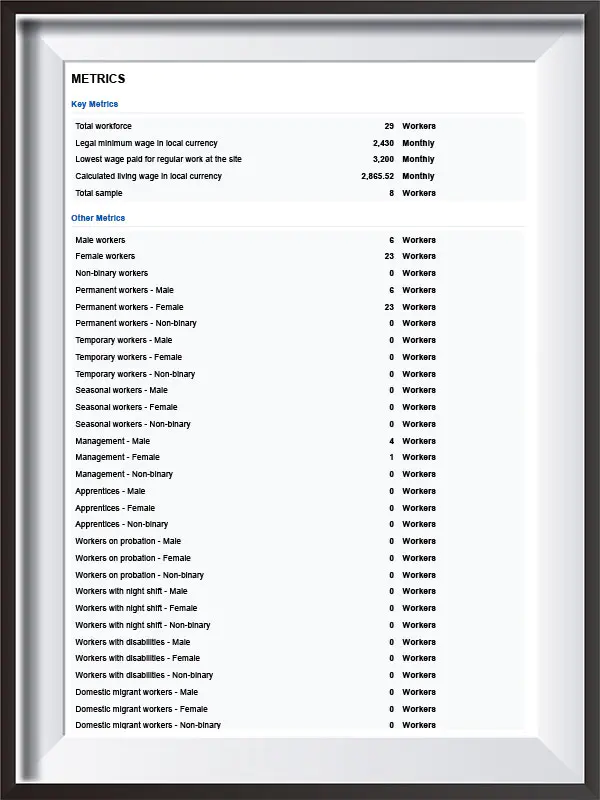Click Workers with night shift - Female row
Image resolution: width=600 pixels, height=800 pixels.
pos(298,608)
